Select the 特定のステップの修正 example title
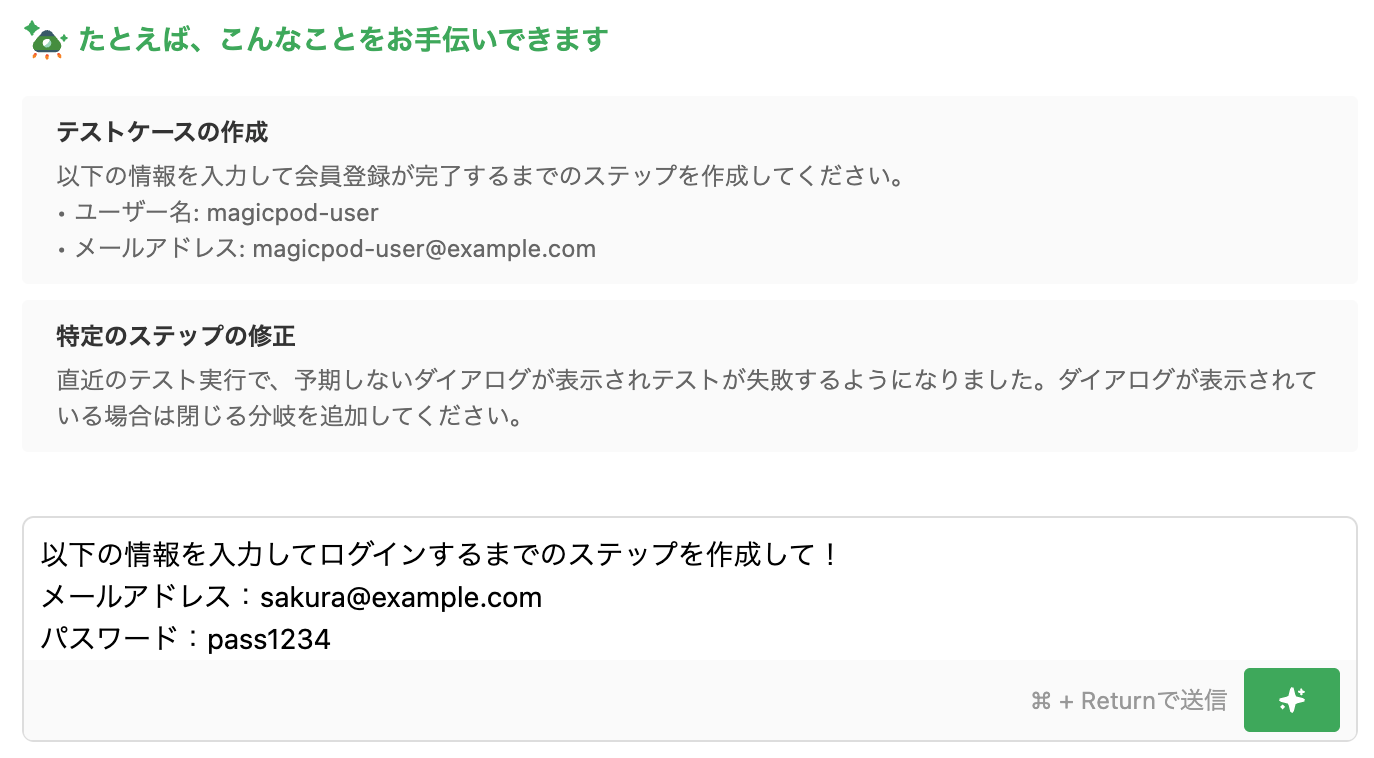Viewport: 1374px width, 758px height. coord(176,336)
